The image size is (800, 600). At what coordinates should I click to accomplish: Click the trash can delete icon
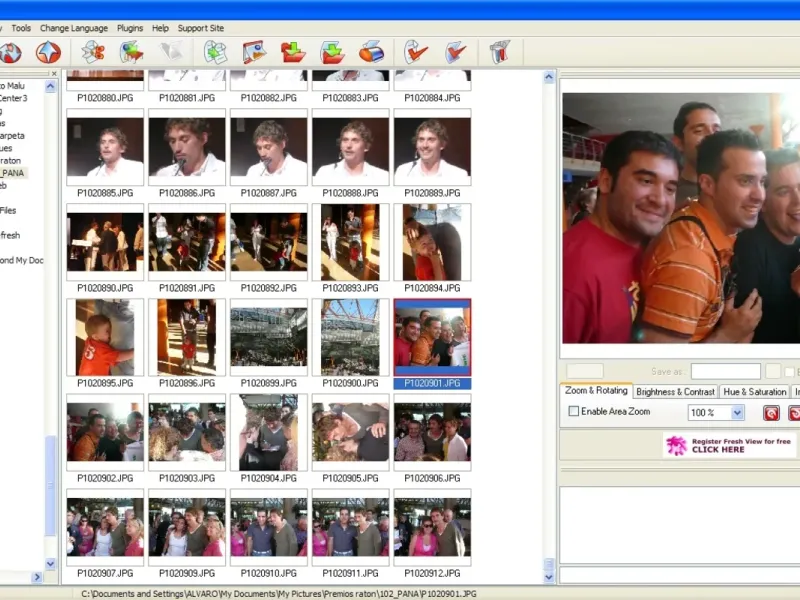[x=500, y=52]
